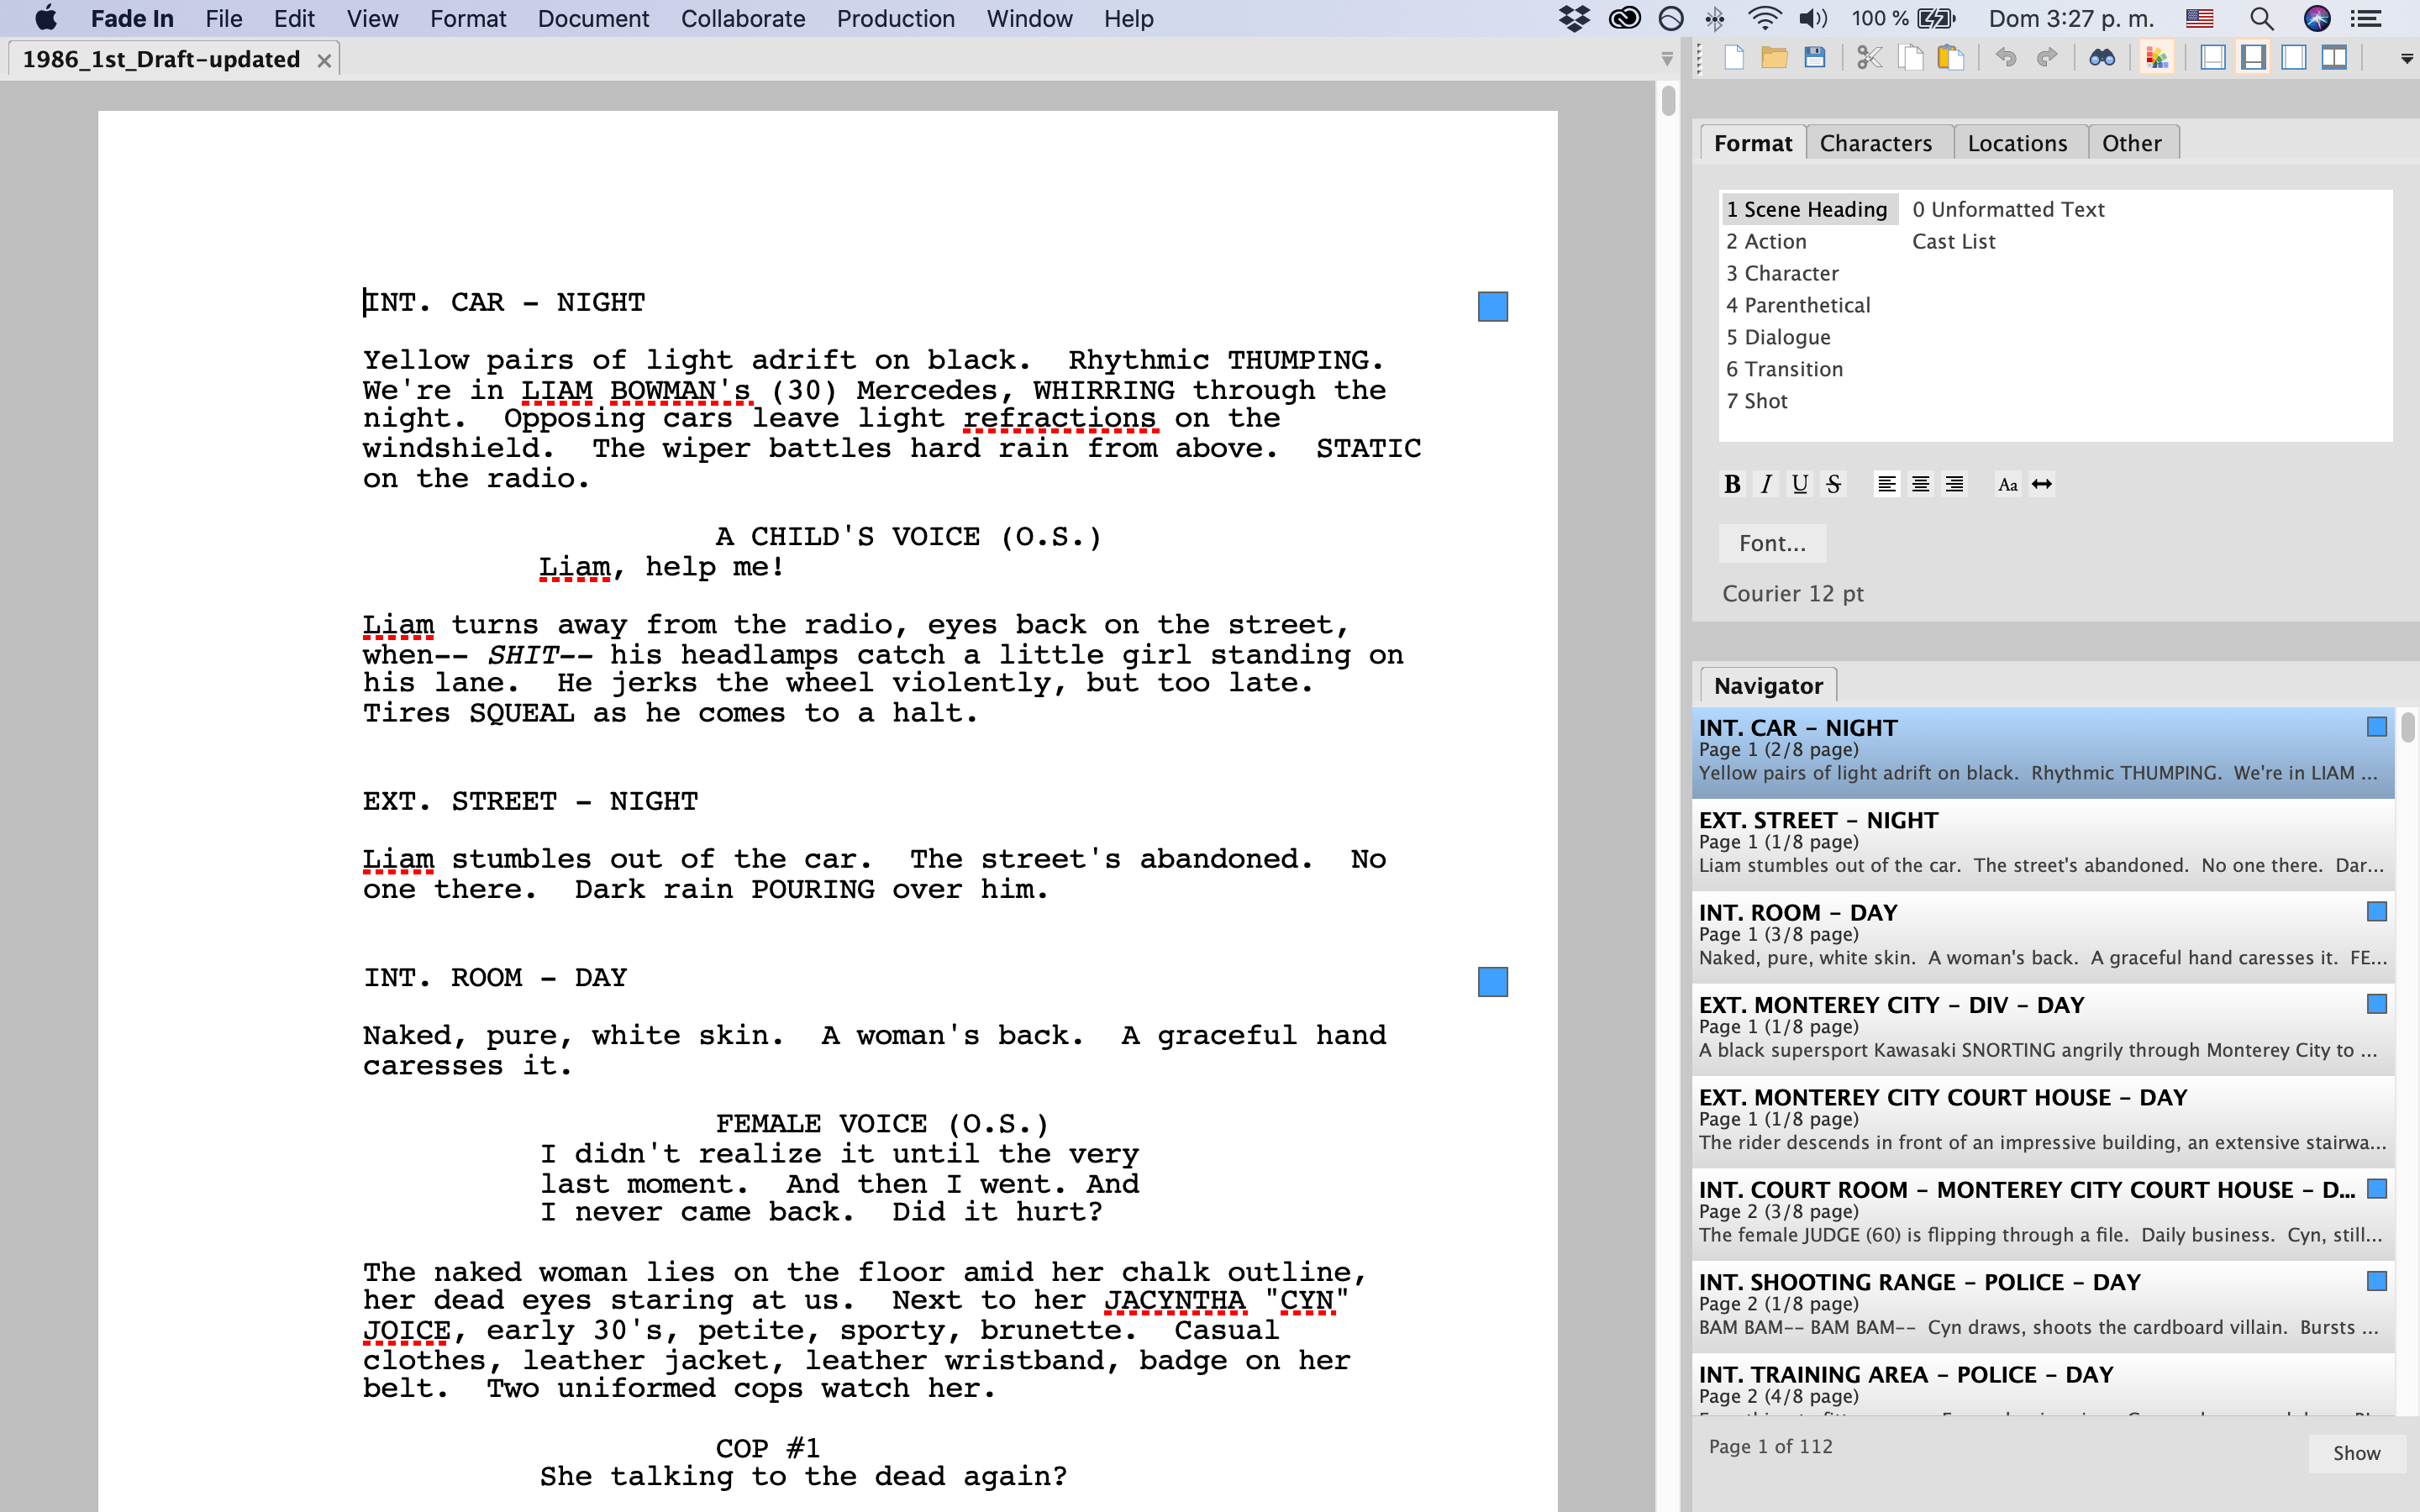Click the Cut scissors icon
The width and height of the screenshot is (2420, 1512).
[x=1868, y=58]
